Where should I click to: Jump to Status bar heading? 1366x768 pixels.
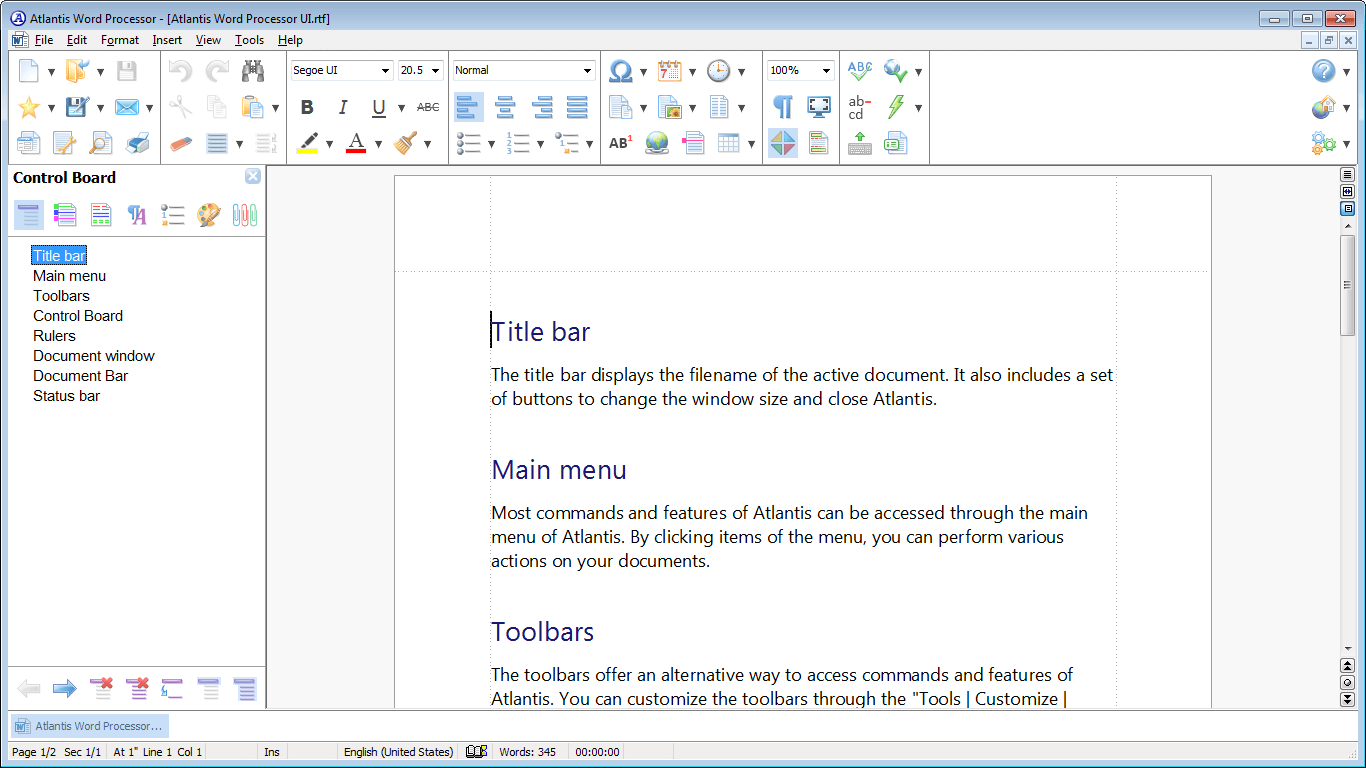point(66,396)
